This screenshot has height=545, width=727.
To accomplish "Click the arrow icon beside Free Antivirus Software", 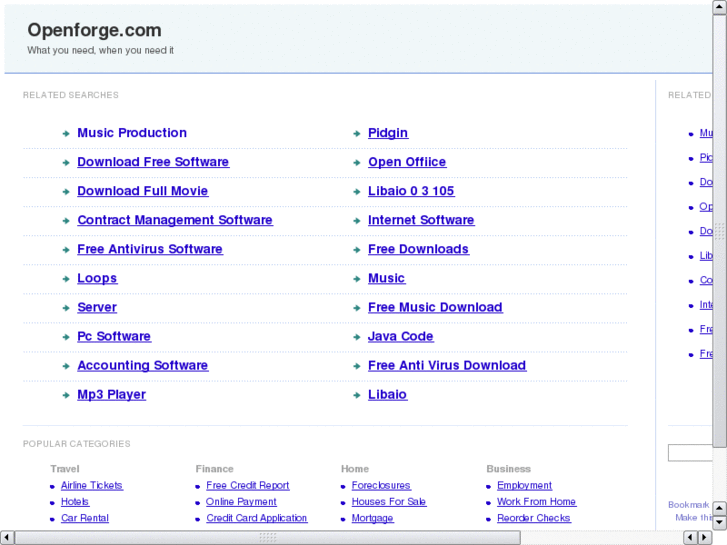I will coord(66,250).
